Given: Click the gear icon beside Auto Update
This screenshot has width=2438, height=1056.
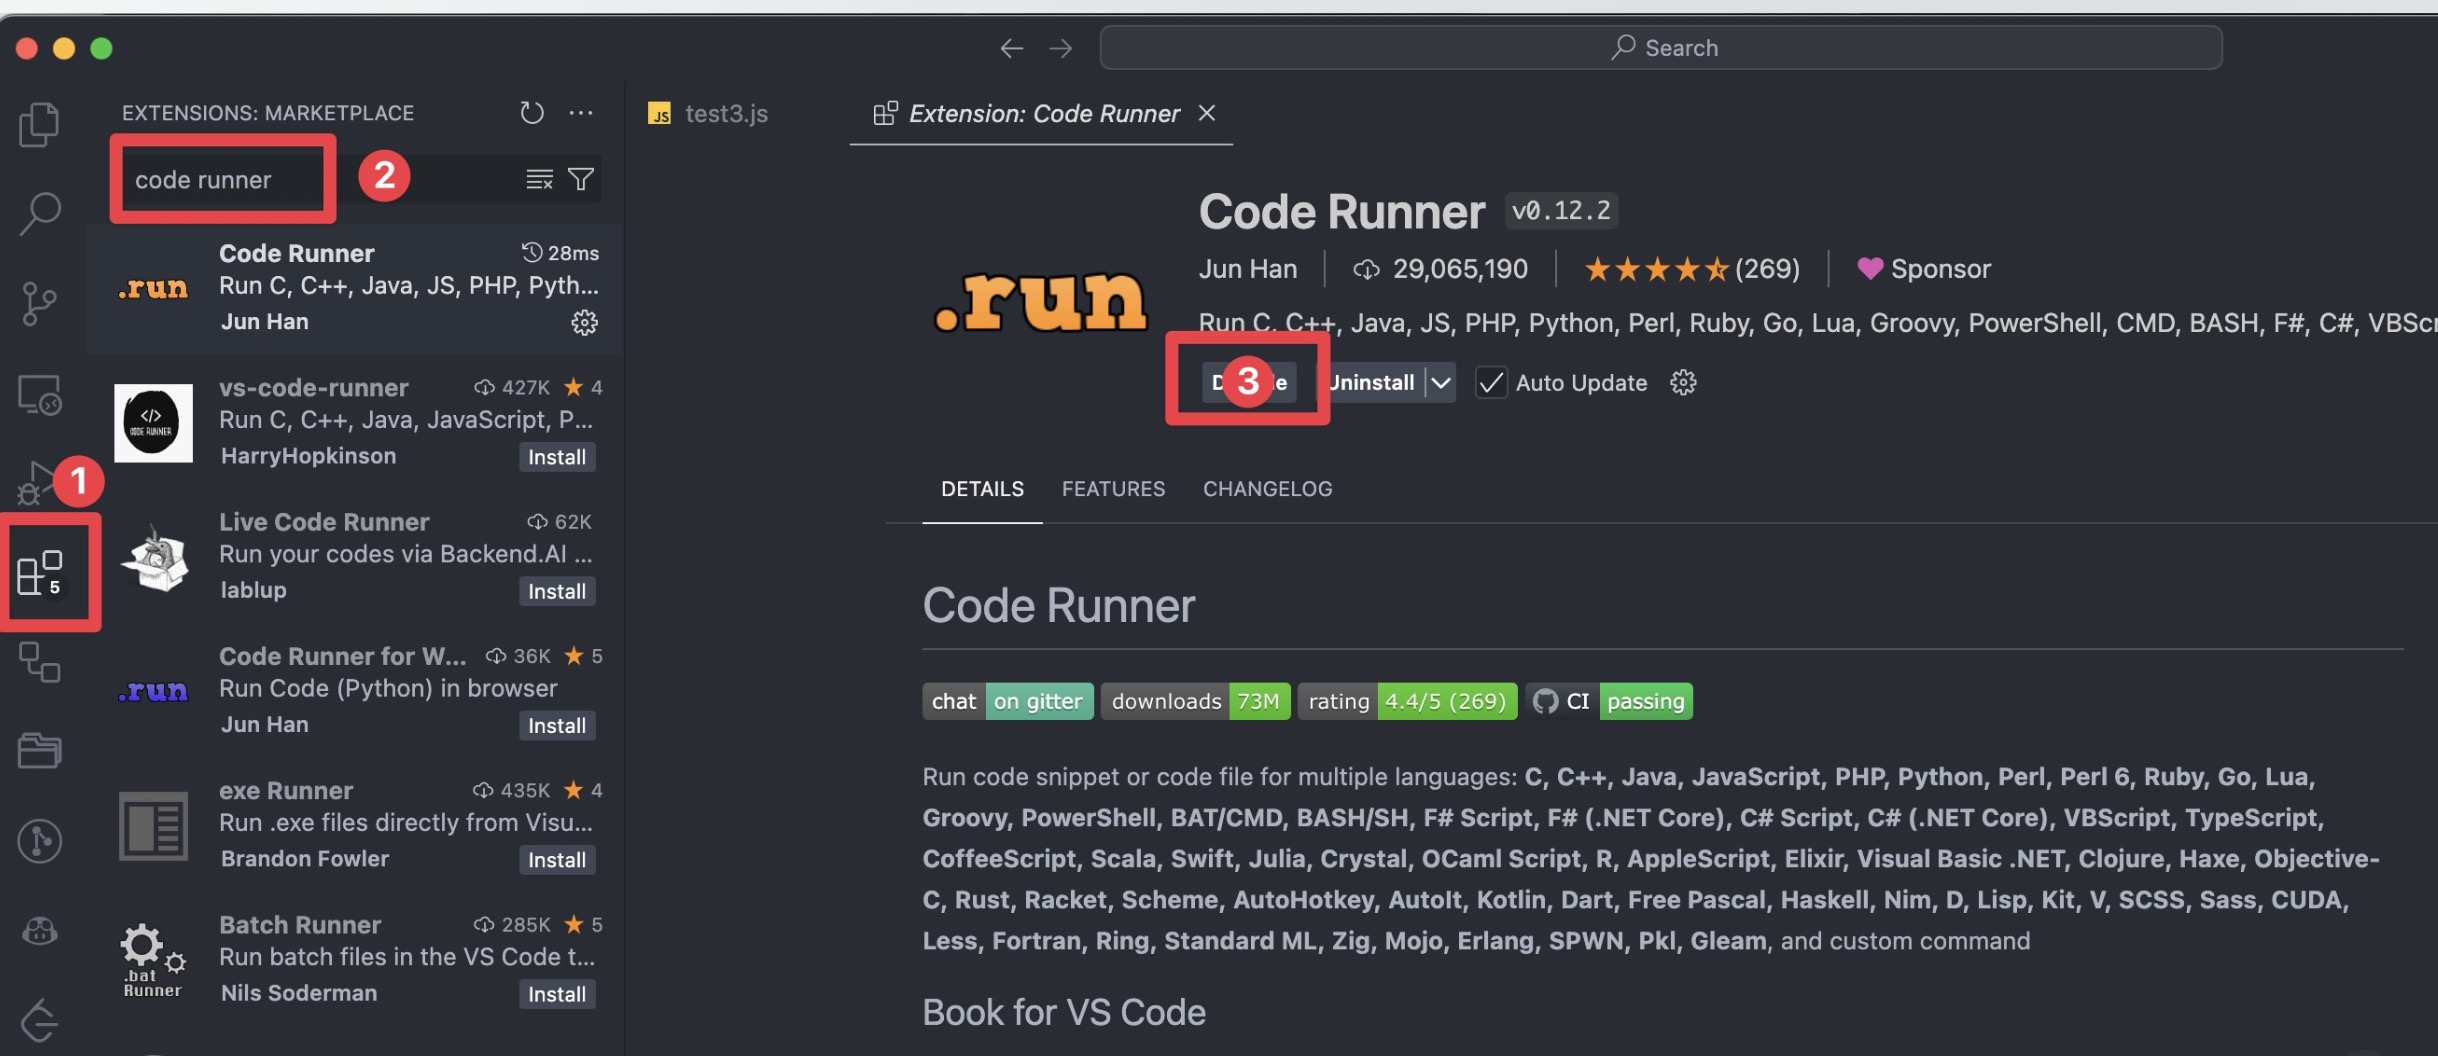Looking at the screenshot, I should (x=1683, y=382).
